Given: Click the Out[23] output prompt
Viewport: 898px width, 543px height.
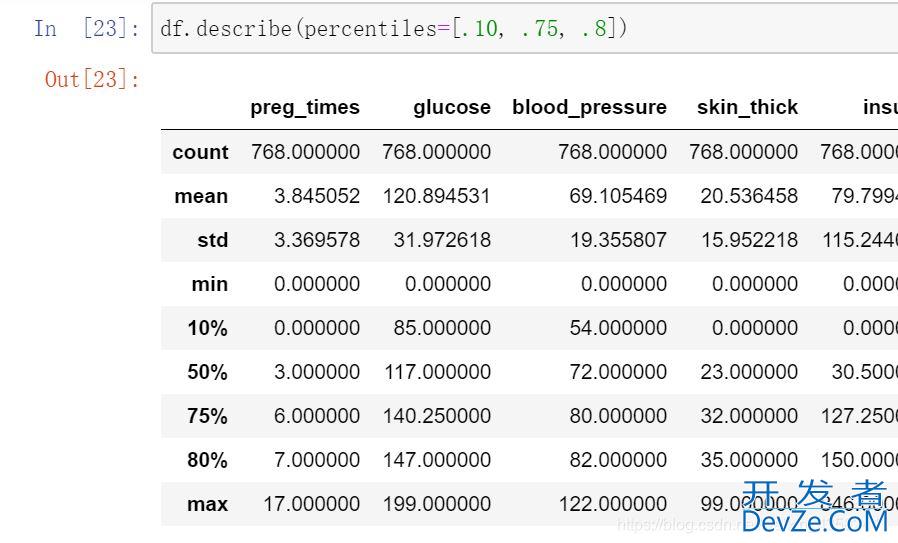Looking at the screenshot, I should pos(92,79).
